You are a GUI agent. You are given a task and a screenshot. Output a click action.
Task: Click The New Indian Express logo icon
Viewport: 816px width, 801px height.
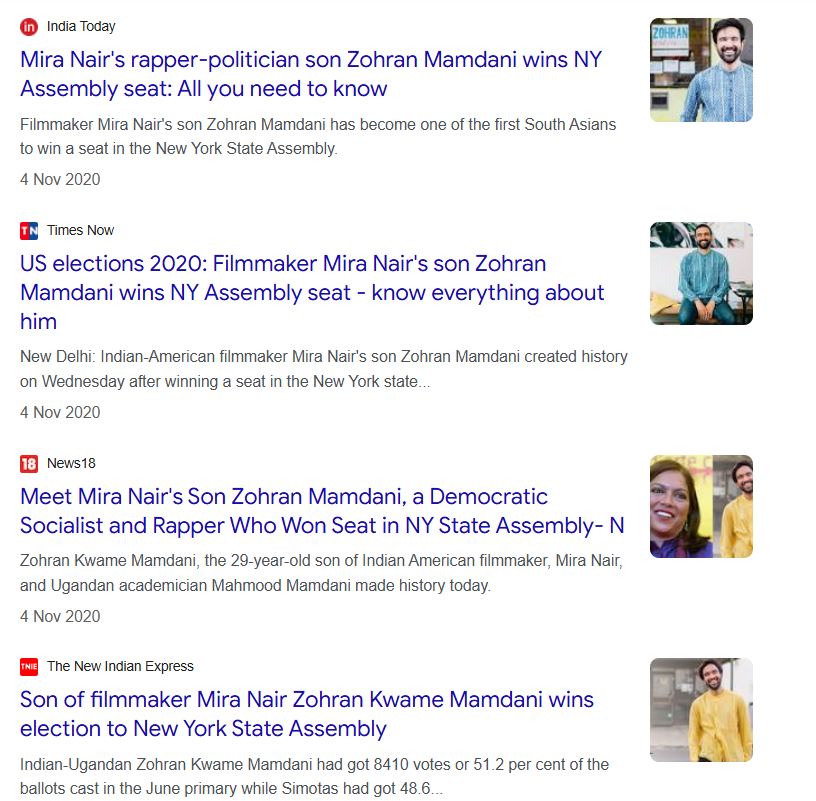point(29,667)
